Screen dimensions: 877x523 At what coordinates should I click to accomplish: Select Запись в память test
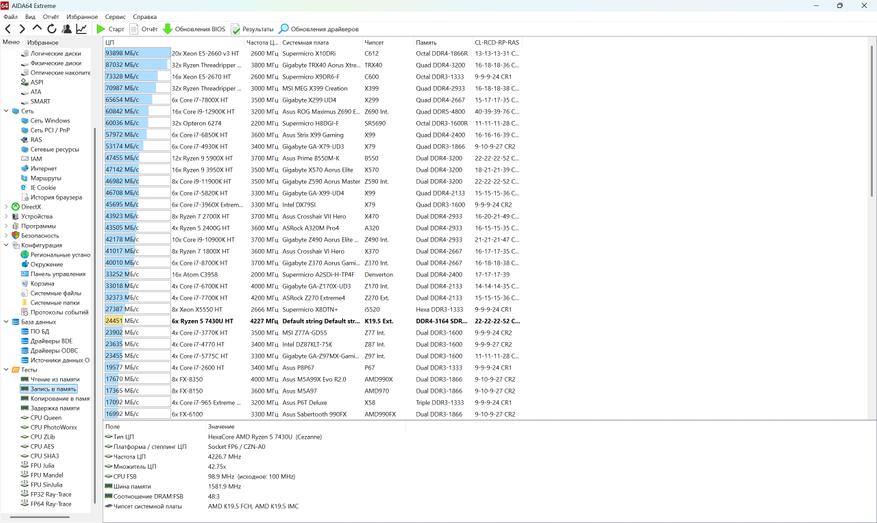(49, 389)
